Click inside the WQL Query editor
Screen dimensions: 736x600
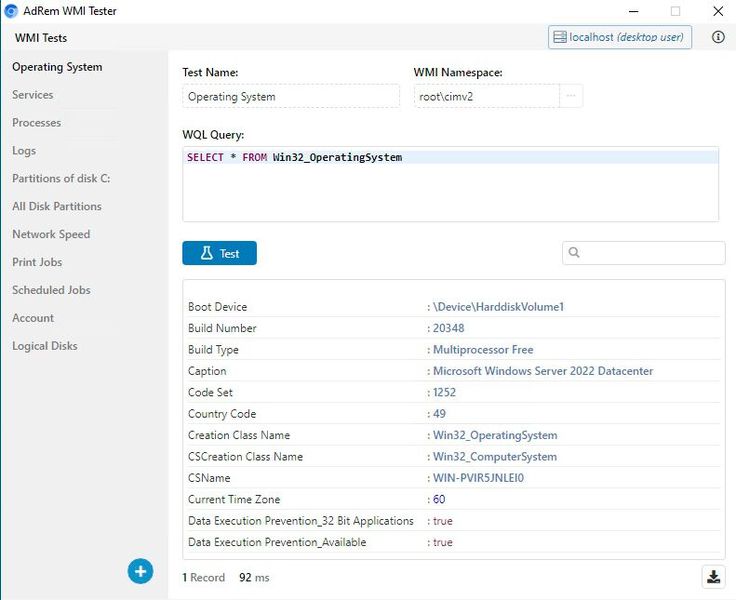pyautogui.click(x=450, y=190)
